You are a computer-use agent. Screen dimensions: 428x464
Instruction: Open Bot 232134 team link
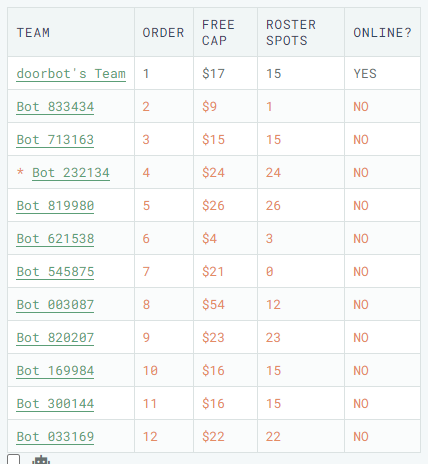click(x=71, y=173)
